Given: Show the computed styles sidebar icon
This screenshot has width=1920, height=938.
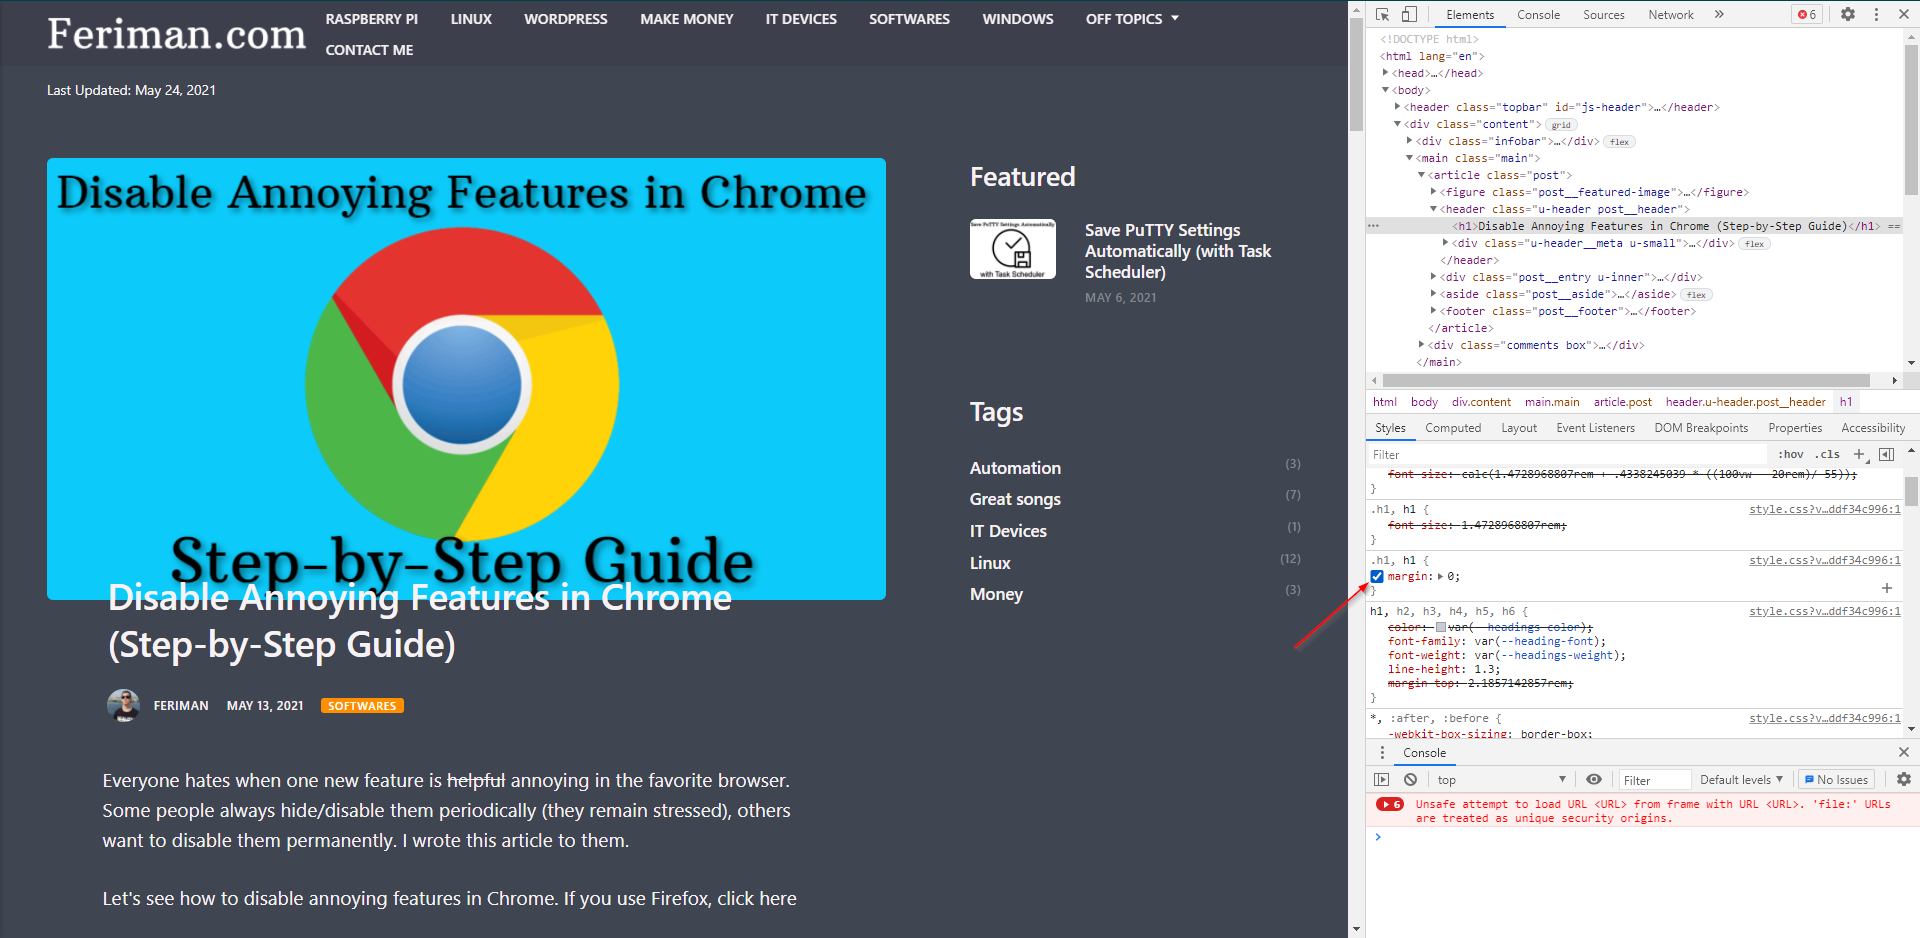Looking at the screenshot, I should [x=1886, y=454].
